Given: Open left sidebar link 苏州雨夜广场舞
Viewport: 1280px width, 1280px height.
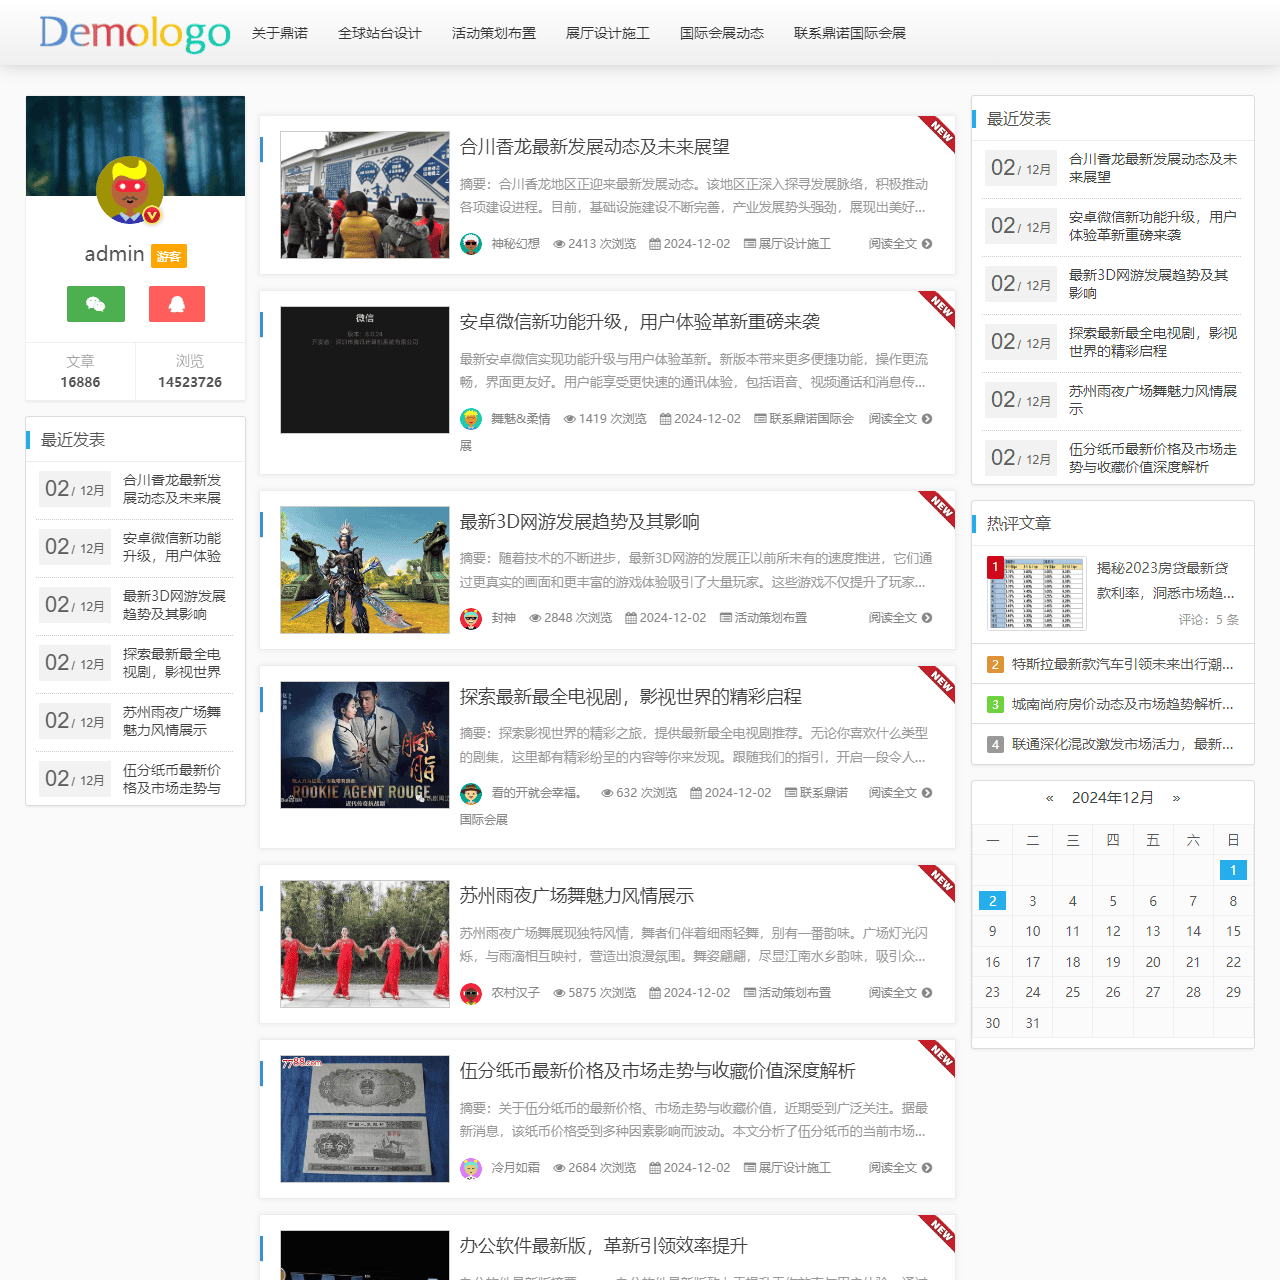Looking at the screenshot, I should click(172, 721).
